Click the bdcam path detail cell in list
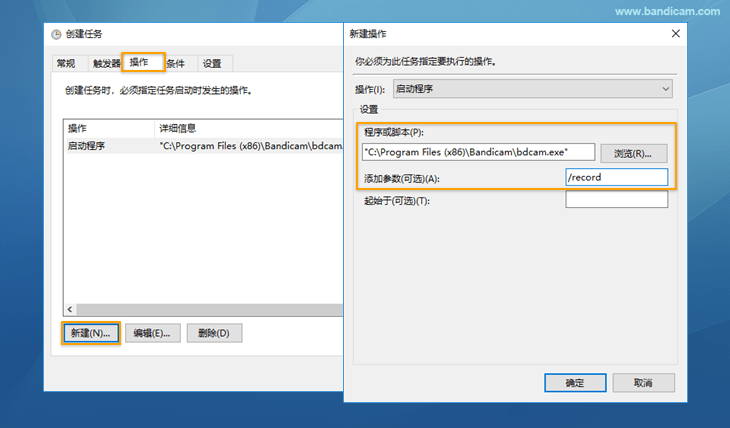The image size is (730, 428). pos(250,146)
